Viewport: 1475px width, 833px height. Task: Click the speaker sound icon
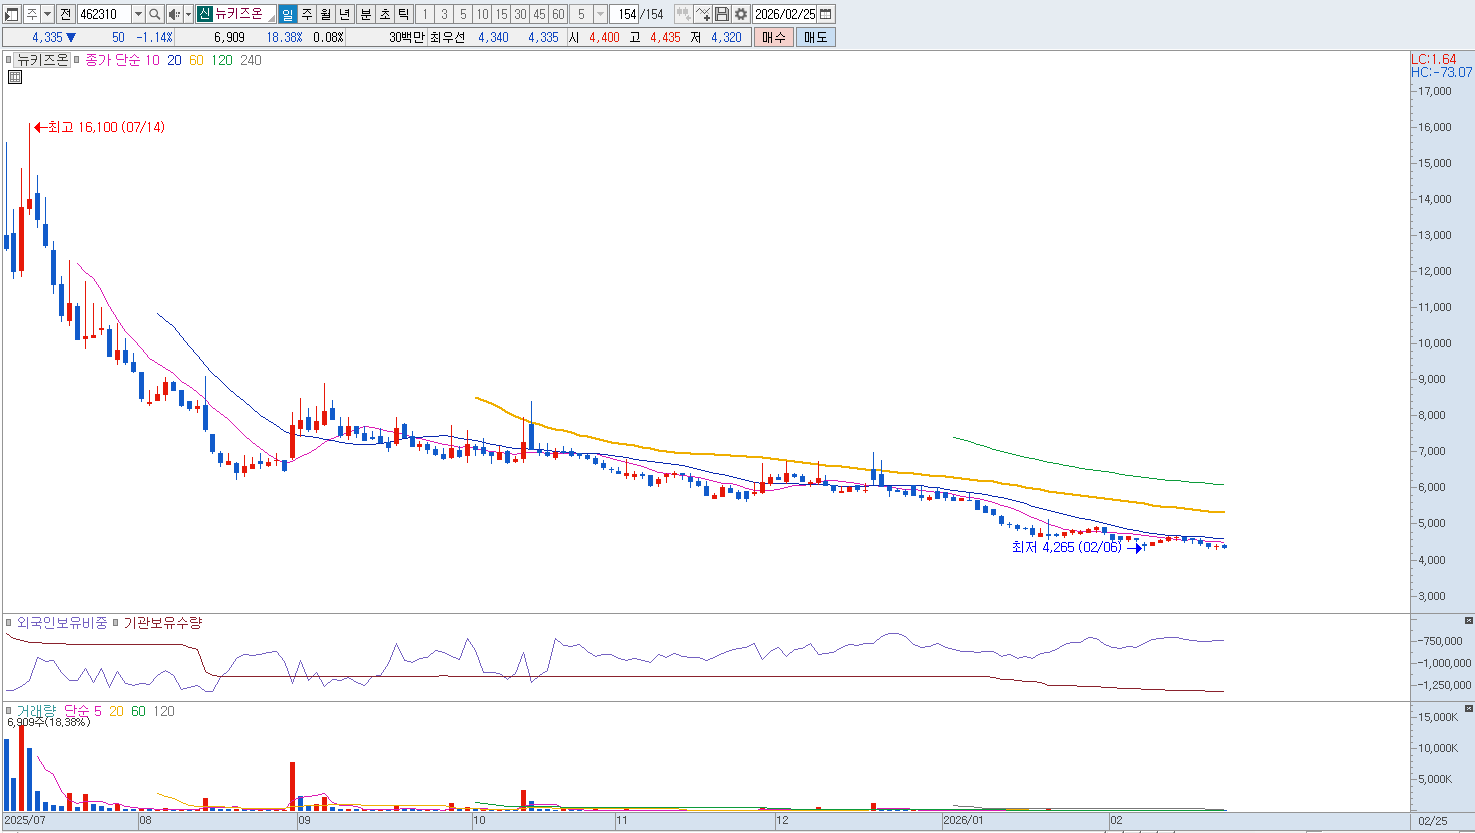(173, 14)
